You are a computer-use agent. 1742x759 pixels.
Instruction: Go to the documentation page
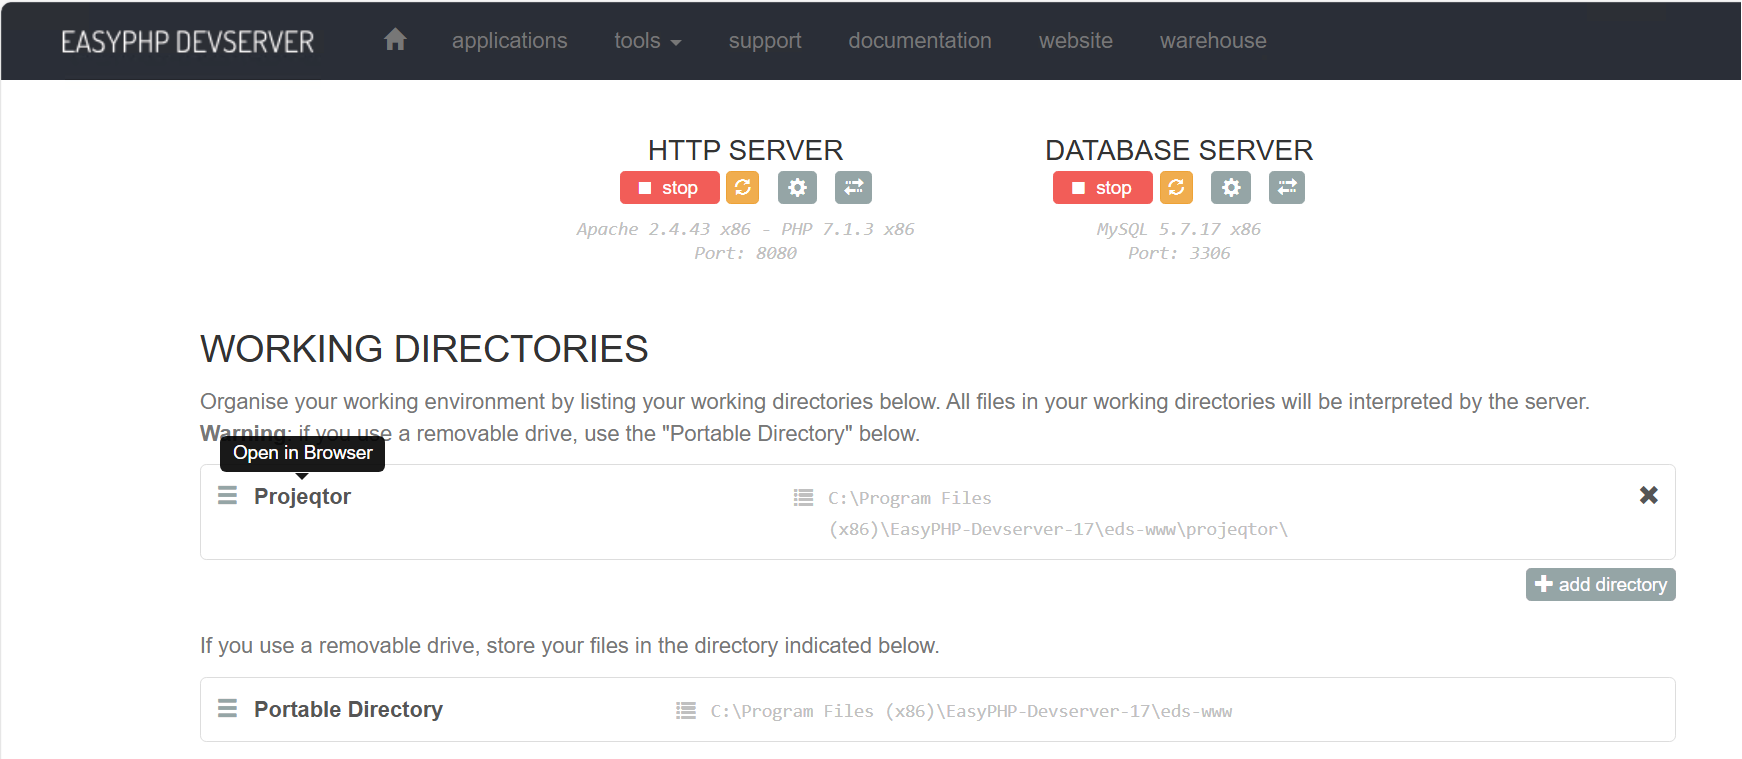coord(919,41)
